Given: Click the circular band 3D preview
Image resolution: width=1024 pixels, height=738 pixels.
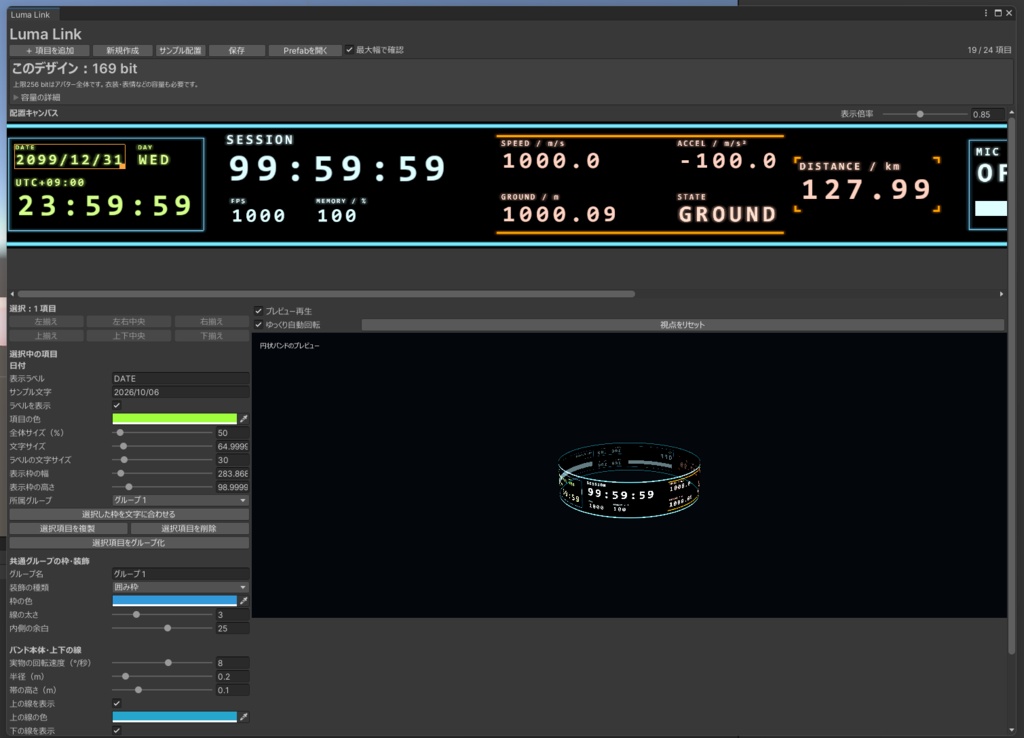Looking at the screenshot, I should pos(629,480).
